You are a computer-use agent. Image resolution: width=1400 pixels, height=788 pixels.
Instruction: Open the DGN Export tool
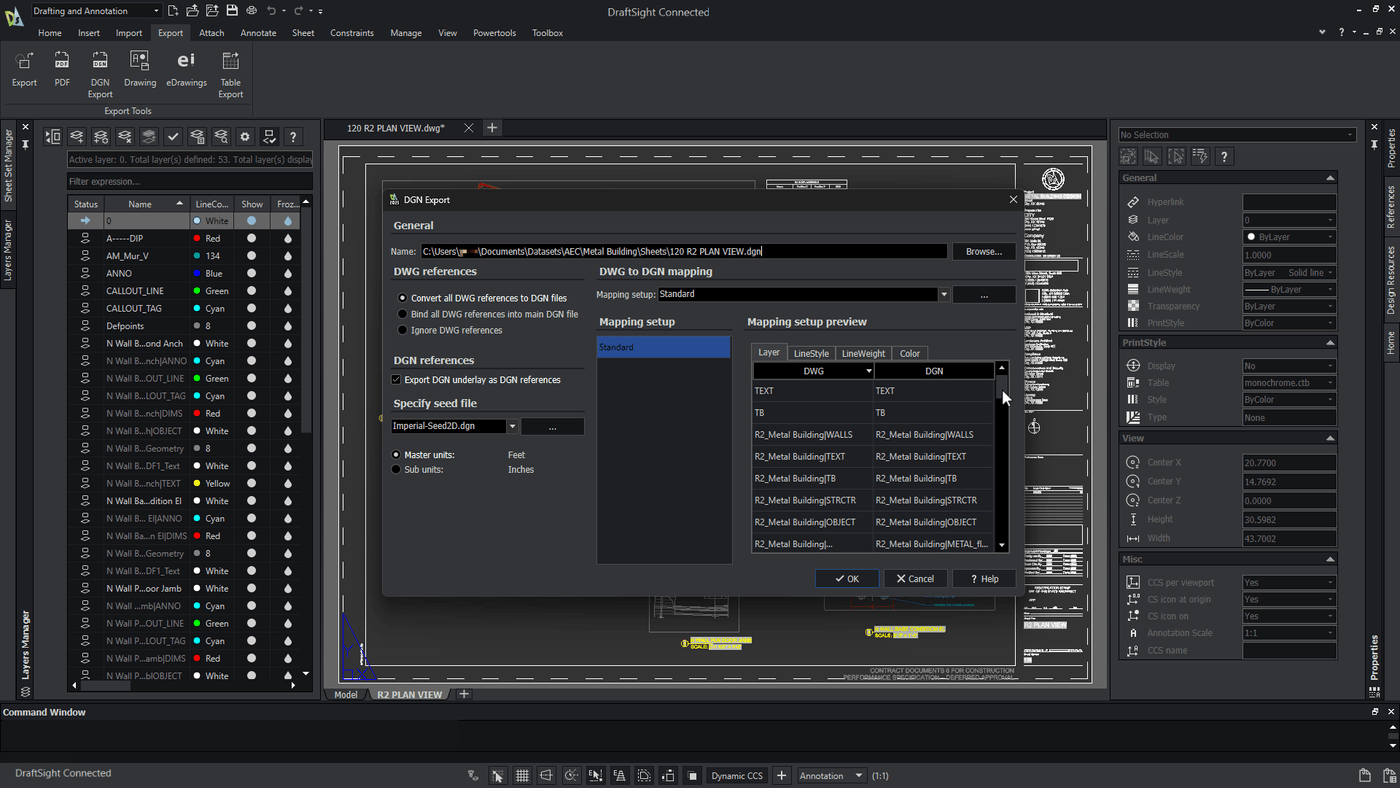[99, 70]
